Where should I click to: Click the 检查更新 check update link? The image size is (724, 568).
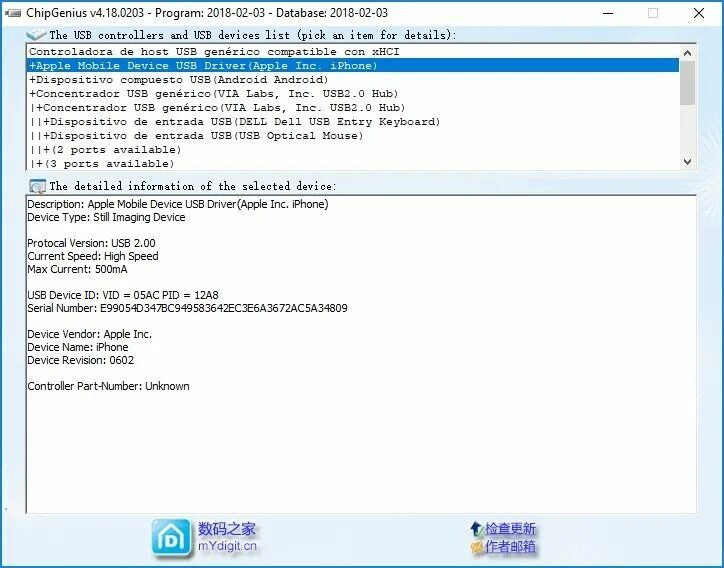[x=510, y=528]
